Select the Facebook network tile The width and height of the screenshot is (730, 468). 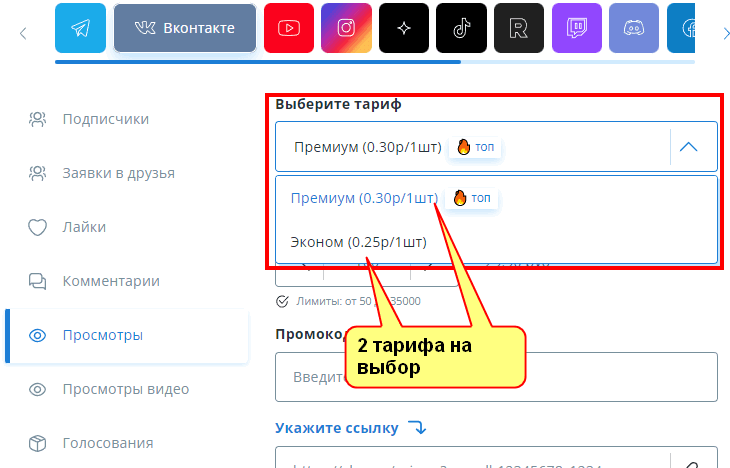(x=681, y=28)
